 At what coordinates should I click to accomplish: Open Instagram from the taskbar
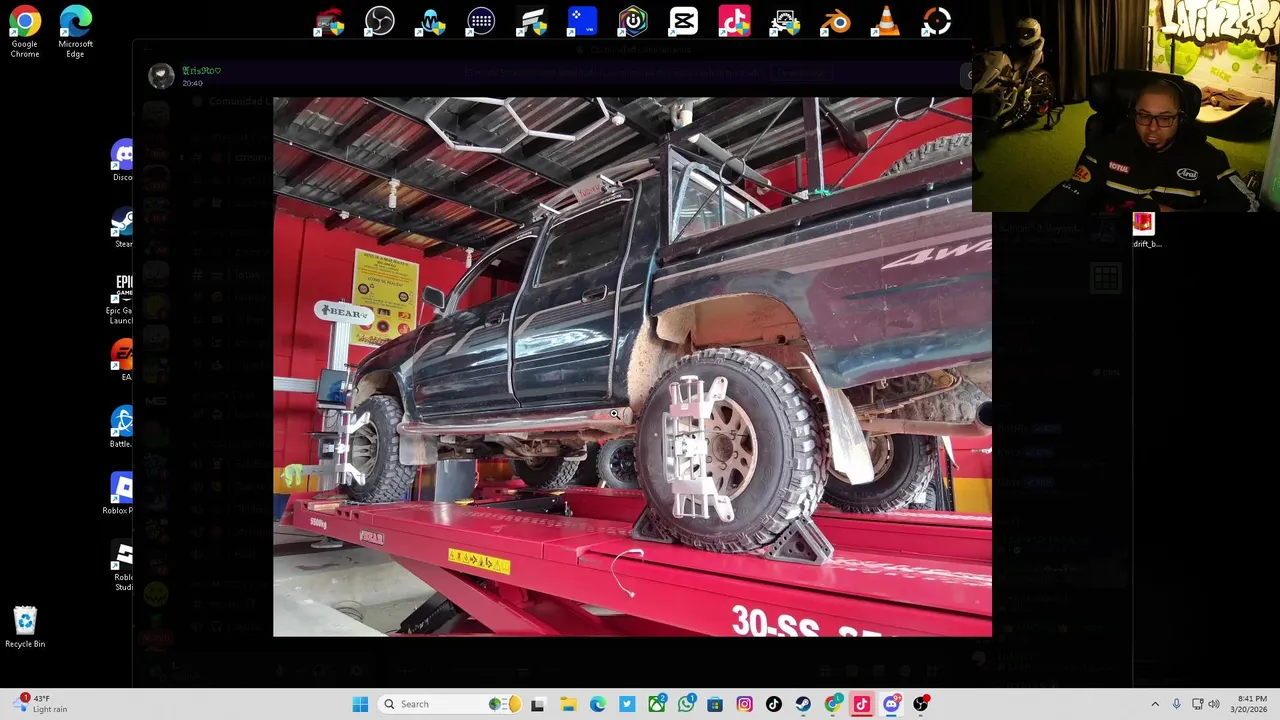click(x=744, y=704)
